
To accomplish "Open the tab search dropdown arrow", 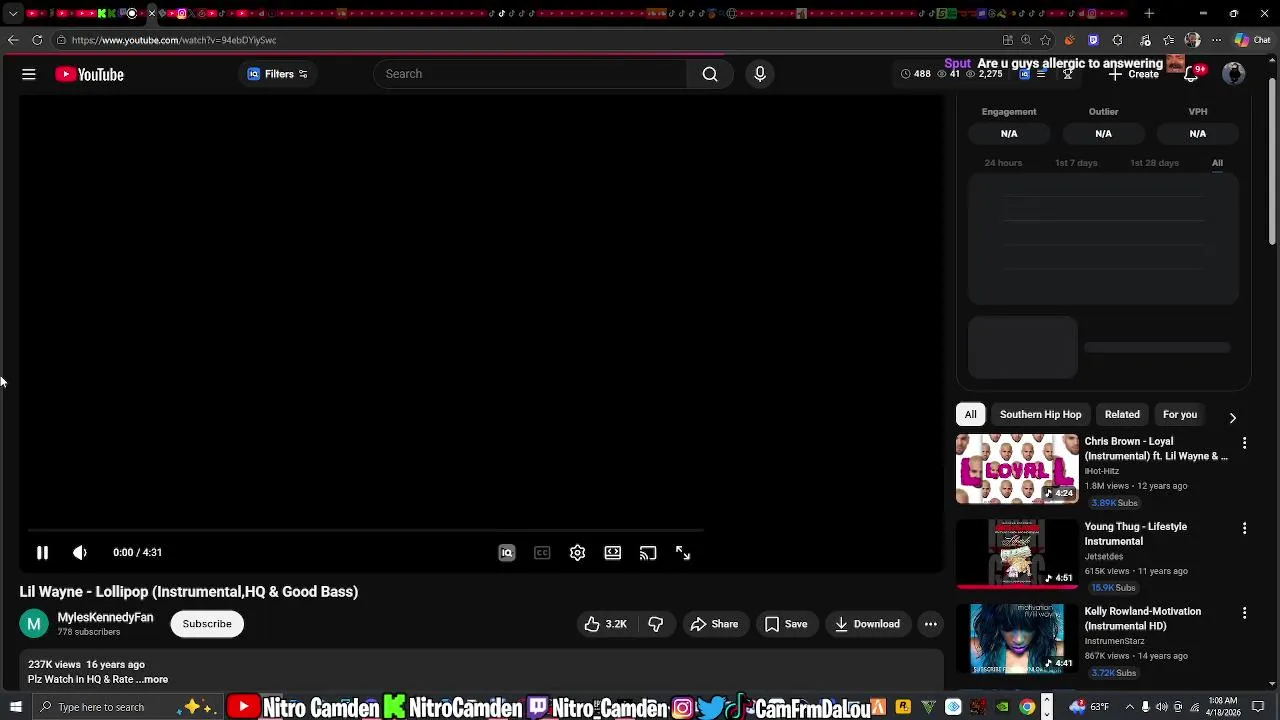I will (13, 14).
